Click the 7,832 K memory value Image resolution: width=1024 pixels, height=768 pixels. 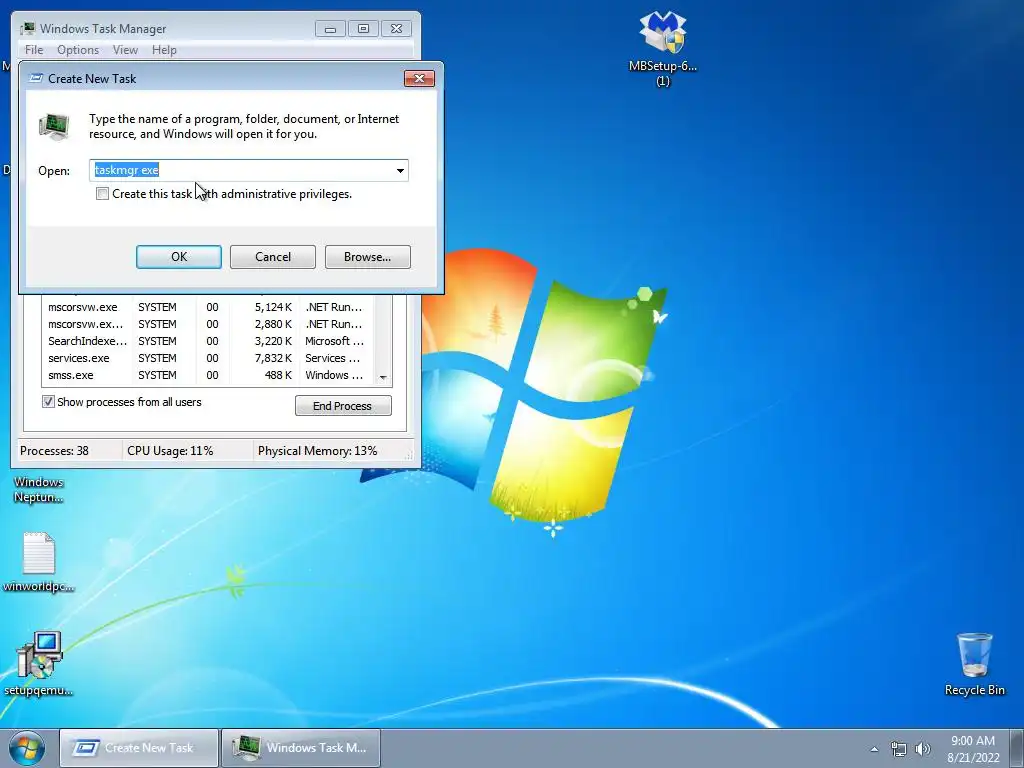coord(273,358)
